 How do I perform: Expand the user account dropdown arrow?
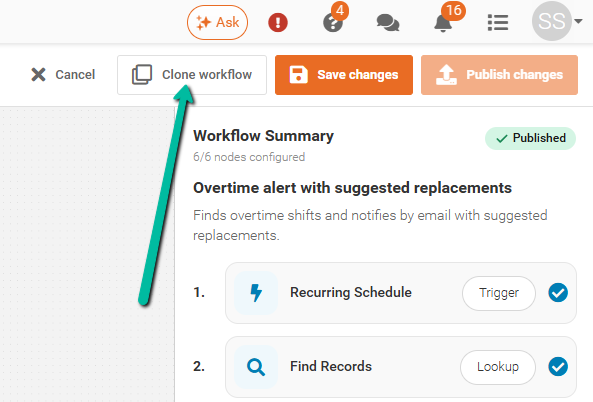(x=578, y=22)
